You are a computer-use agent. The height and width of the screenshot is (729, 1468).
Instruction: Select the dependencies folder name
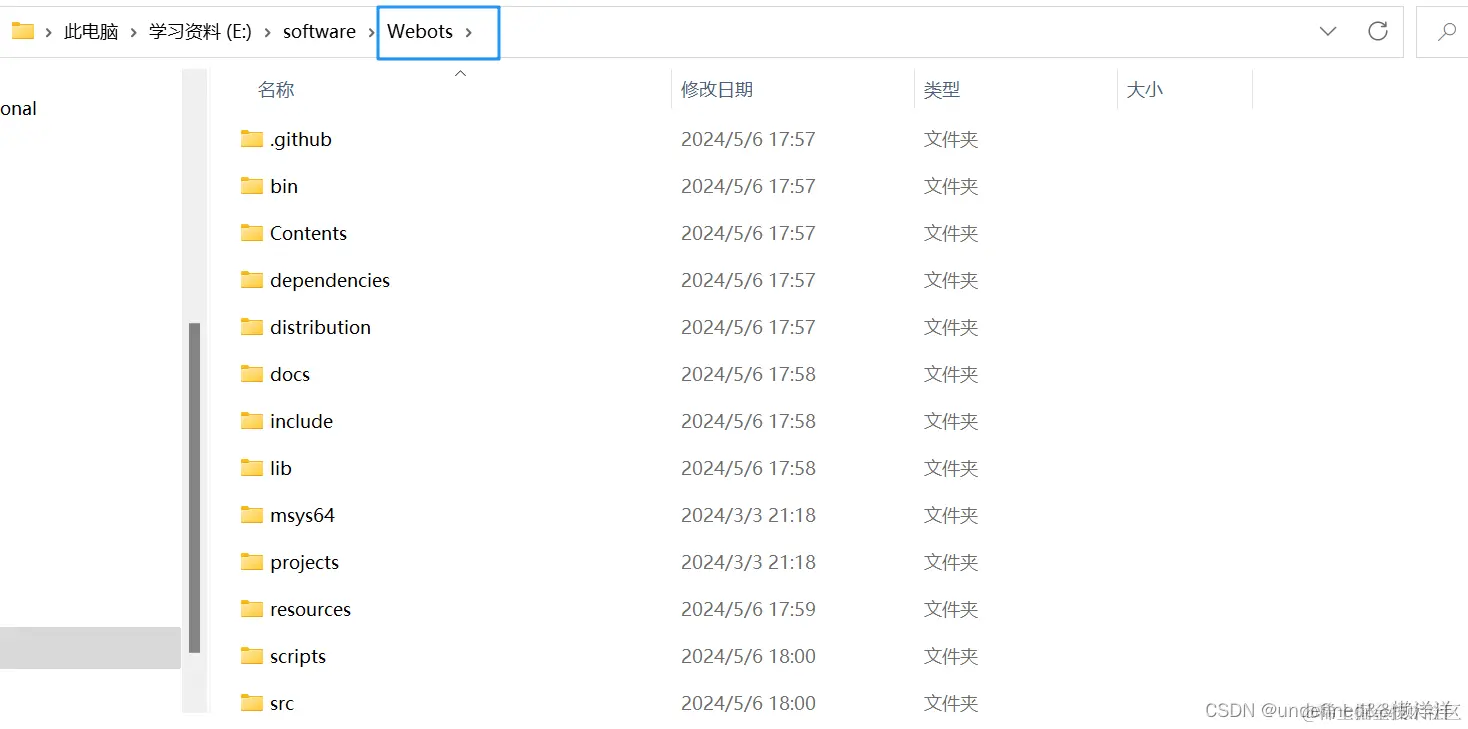pos(330,280)
